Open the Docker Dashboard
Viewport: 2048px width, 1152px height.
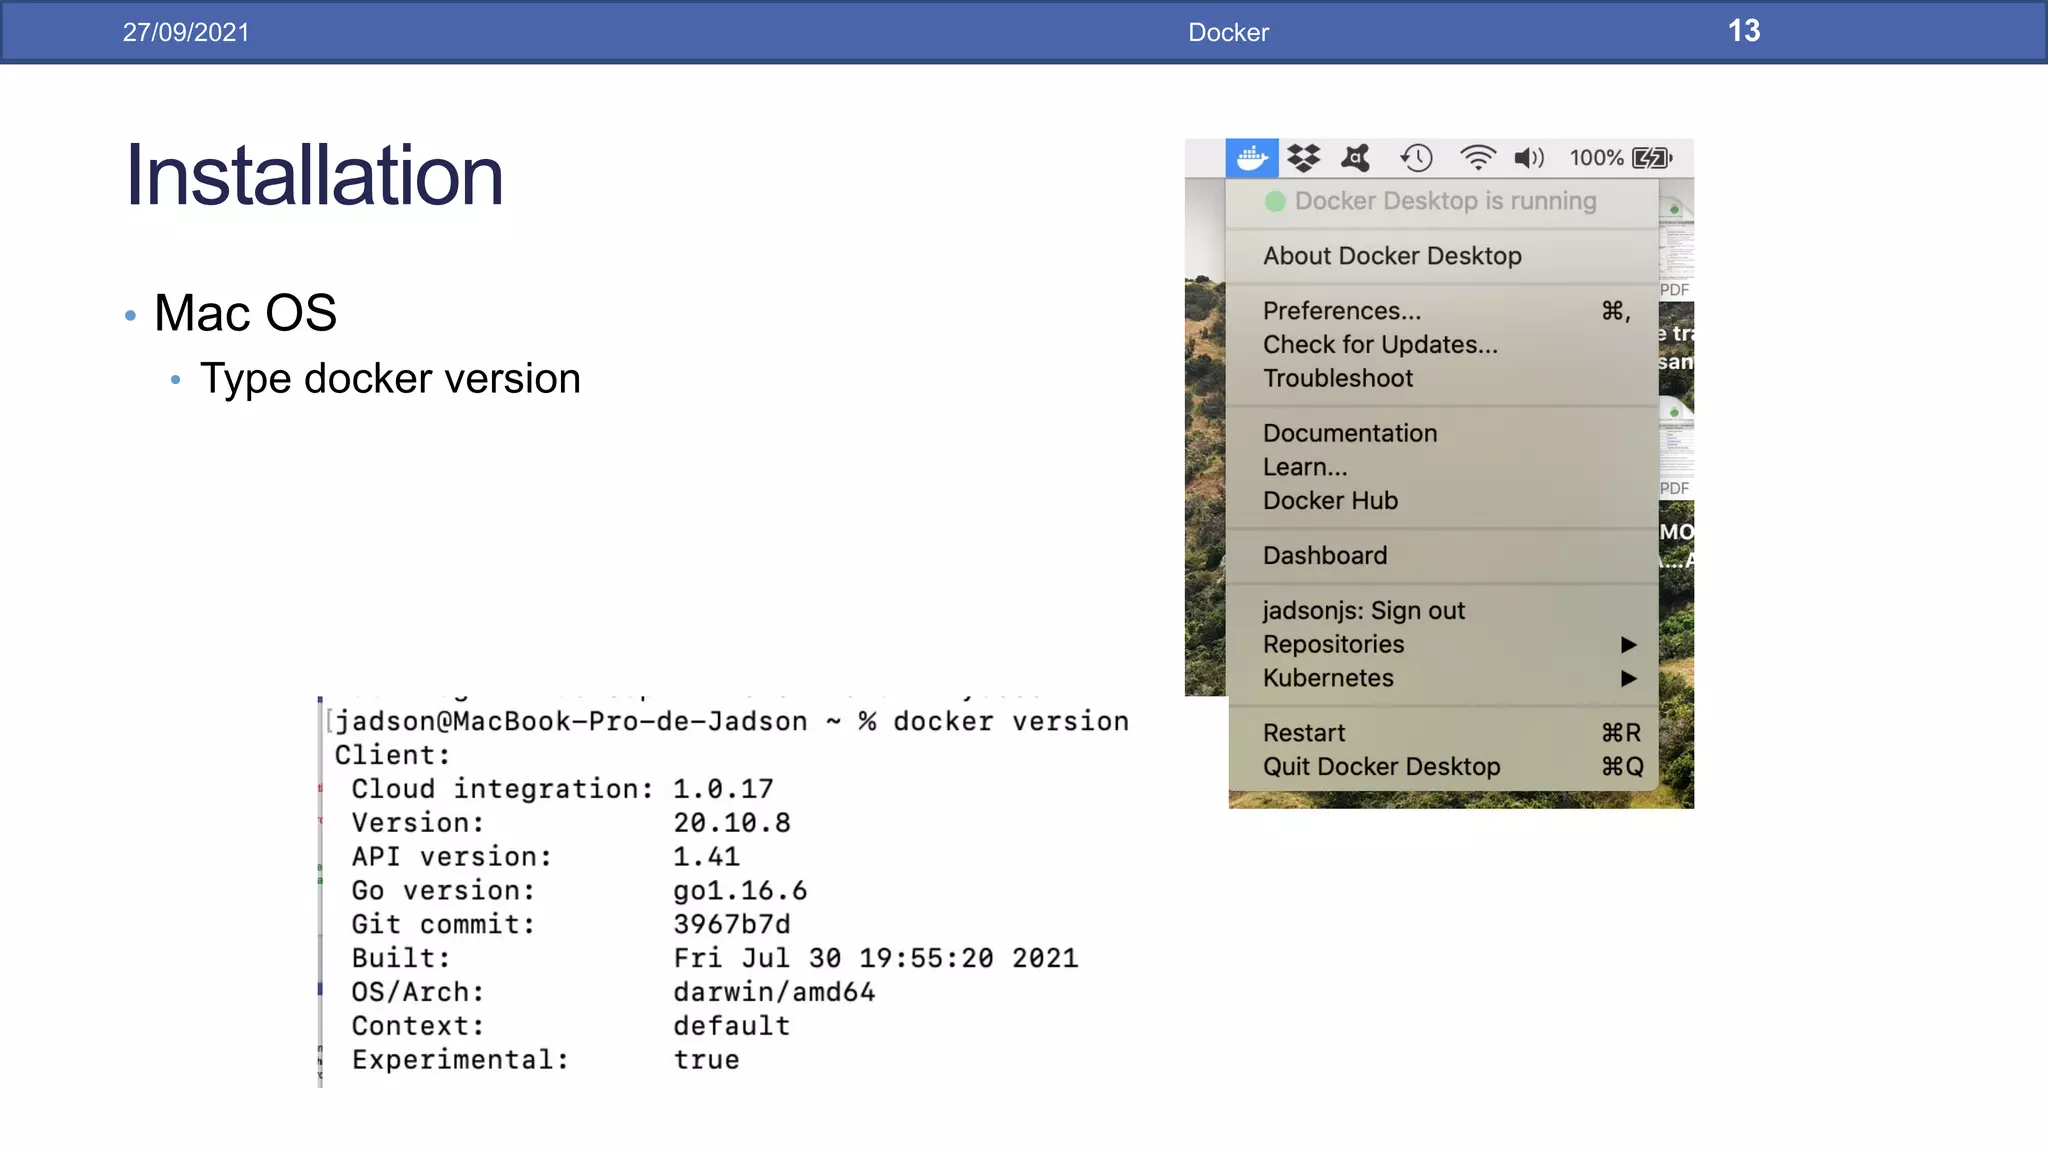1325,556
